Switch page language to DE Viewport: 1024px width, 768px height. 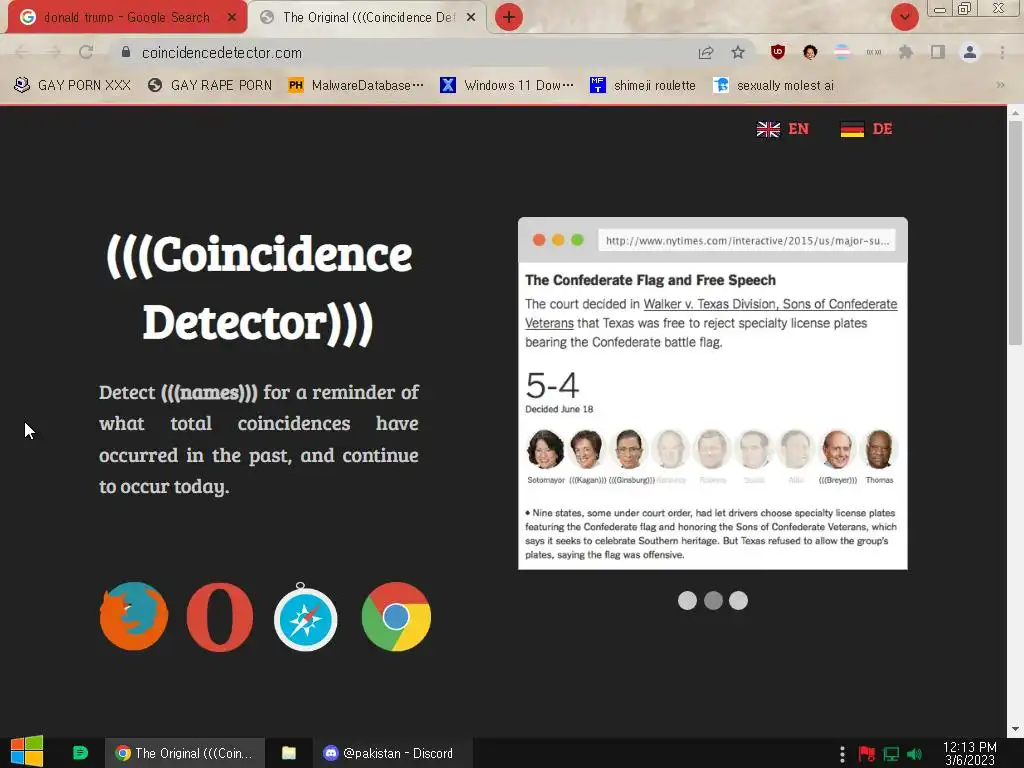coord(882,129)
